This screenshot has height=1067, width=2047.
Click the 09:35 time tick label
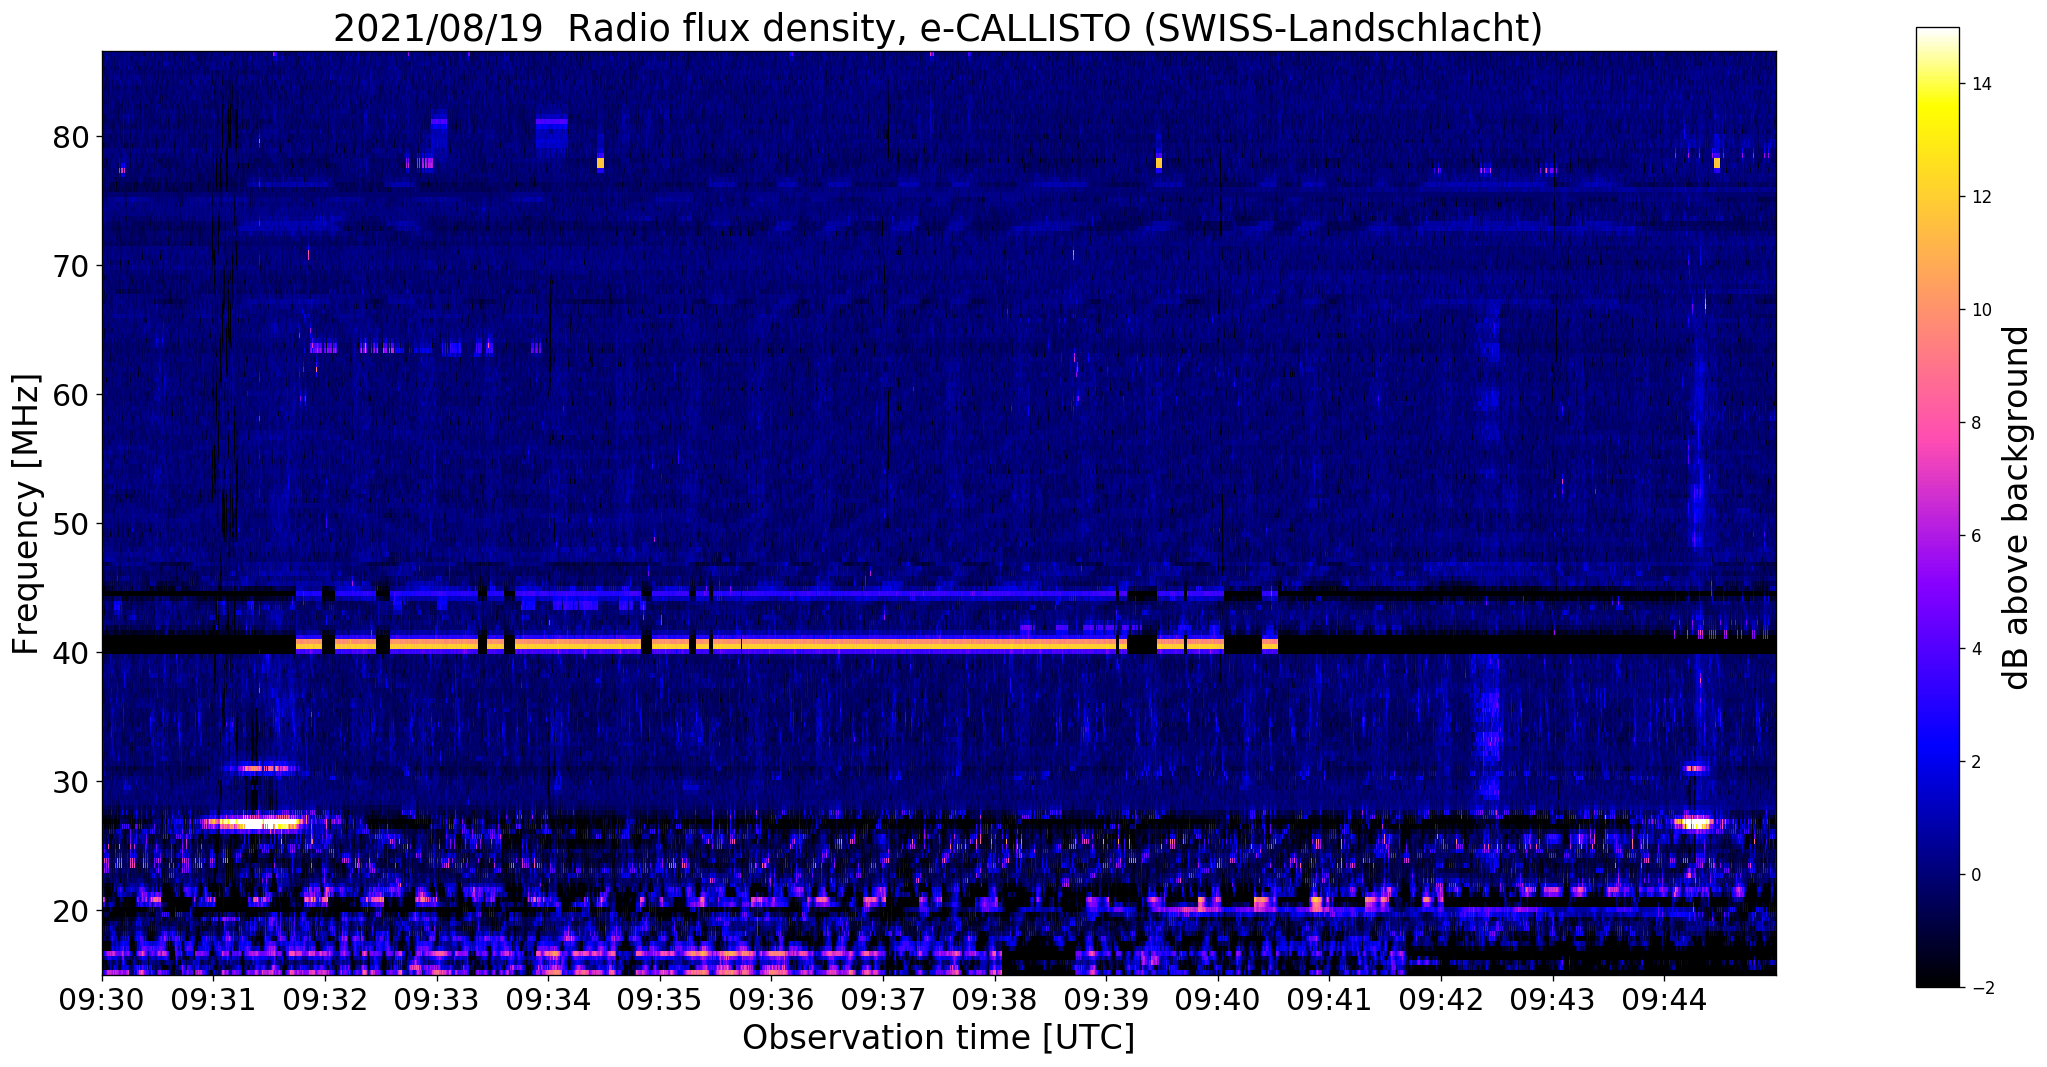[660, 998]
